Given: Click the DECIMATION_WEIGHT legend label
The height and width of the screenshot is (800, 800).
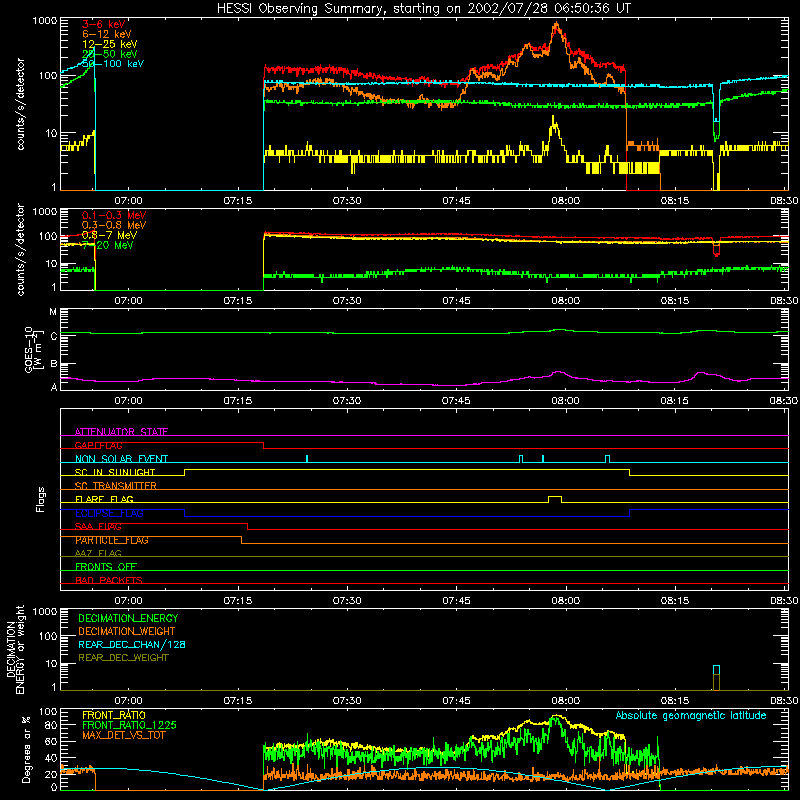Looking at the screenshot, I should [127, 631].
